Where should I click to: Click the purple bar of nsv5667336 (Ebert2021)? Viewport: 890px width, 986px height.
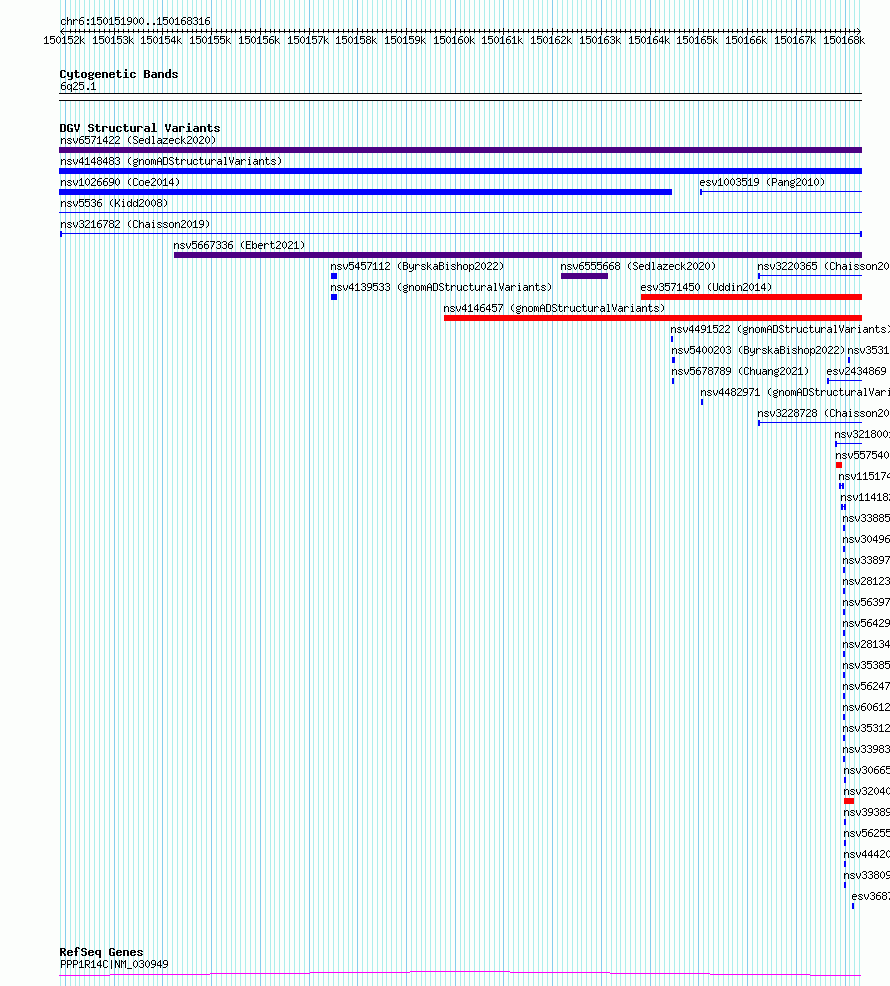pos(518,255)
